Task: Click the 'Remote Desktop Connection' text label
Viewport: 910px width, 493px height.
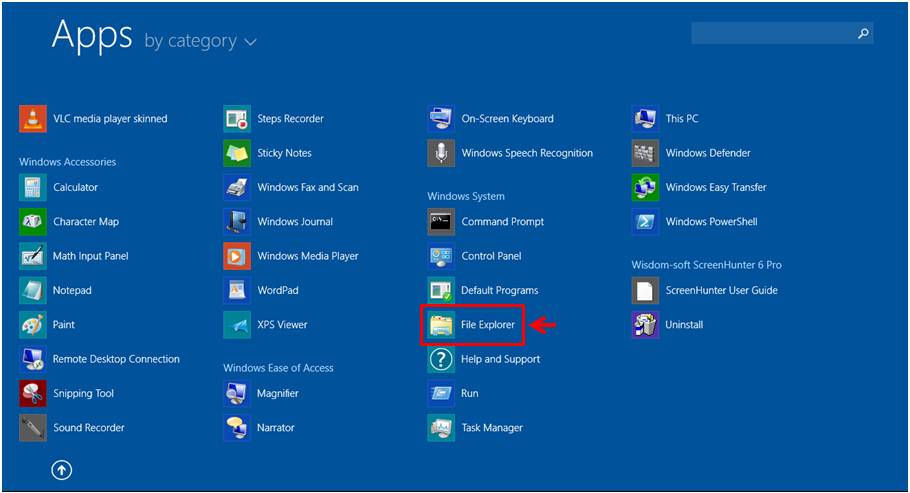Action: (116, 359)
